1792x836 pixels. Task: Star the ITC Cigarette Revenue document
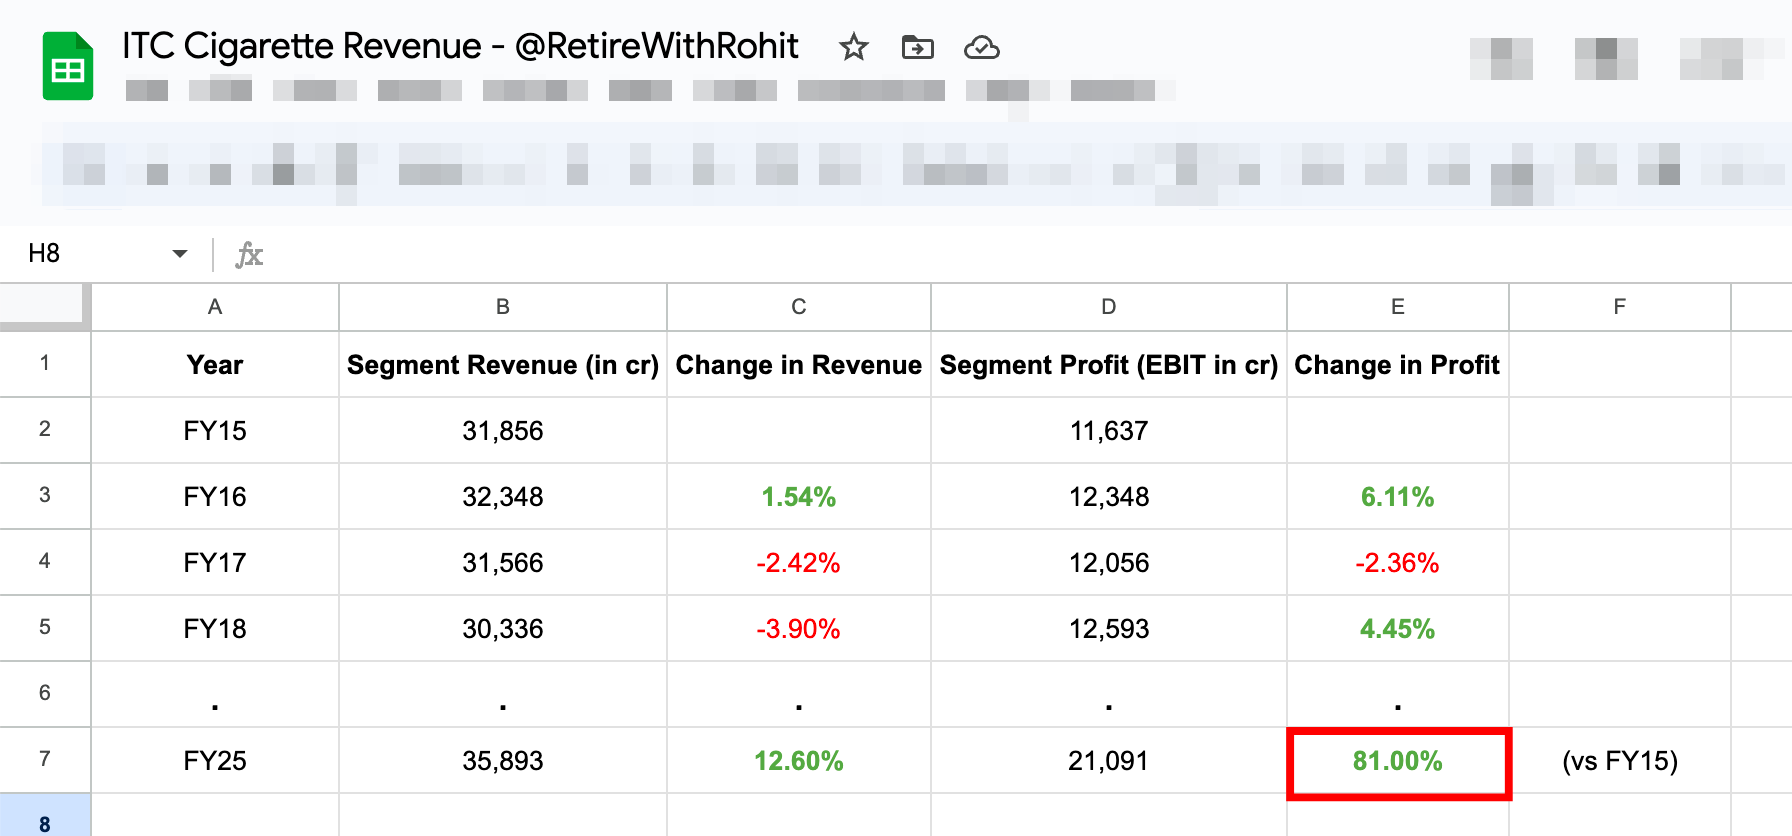click(x=853, y=47)
